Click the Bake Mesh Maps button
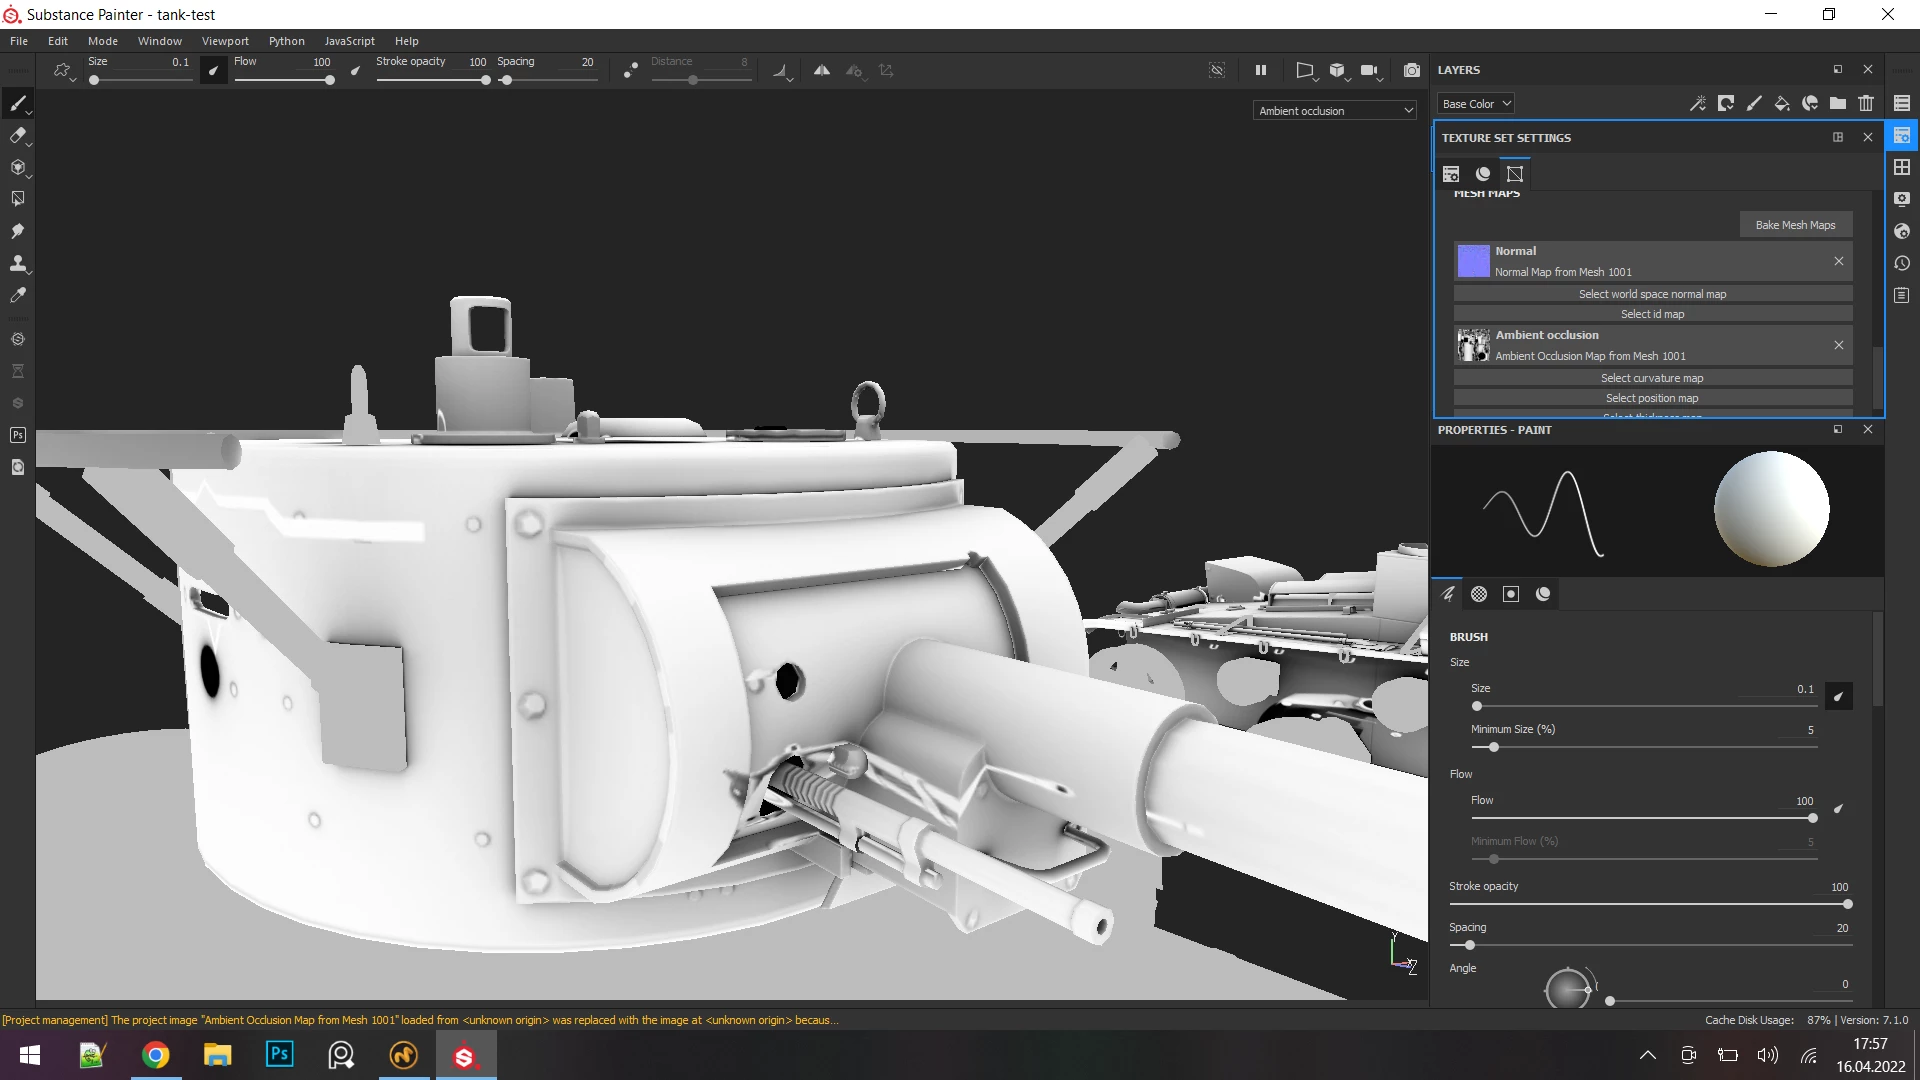 tap(1795, 225)
